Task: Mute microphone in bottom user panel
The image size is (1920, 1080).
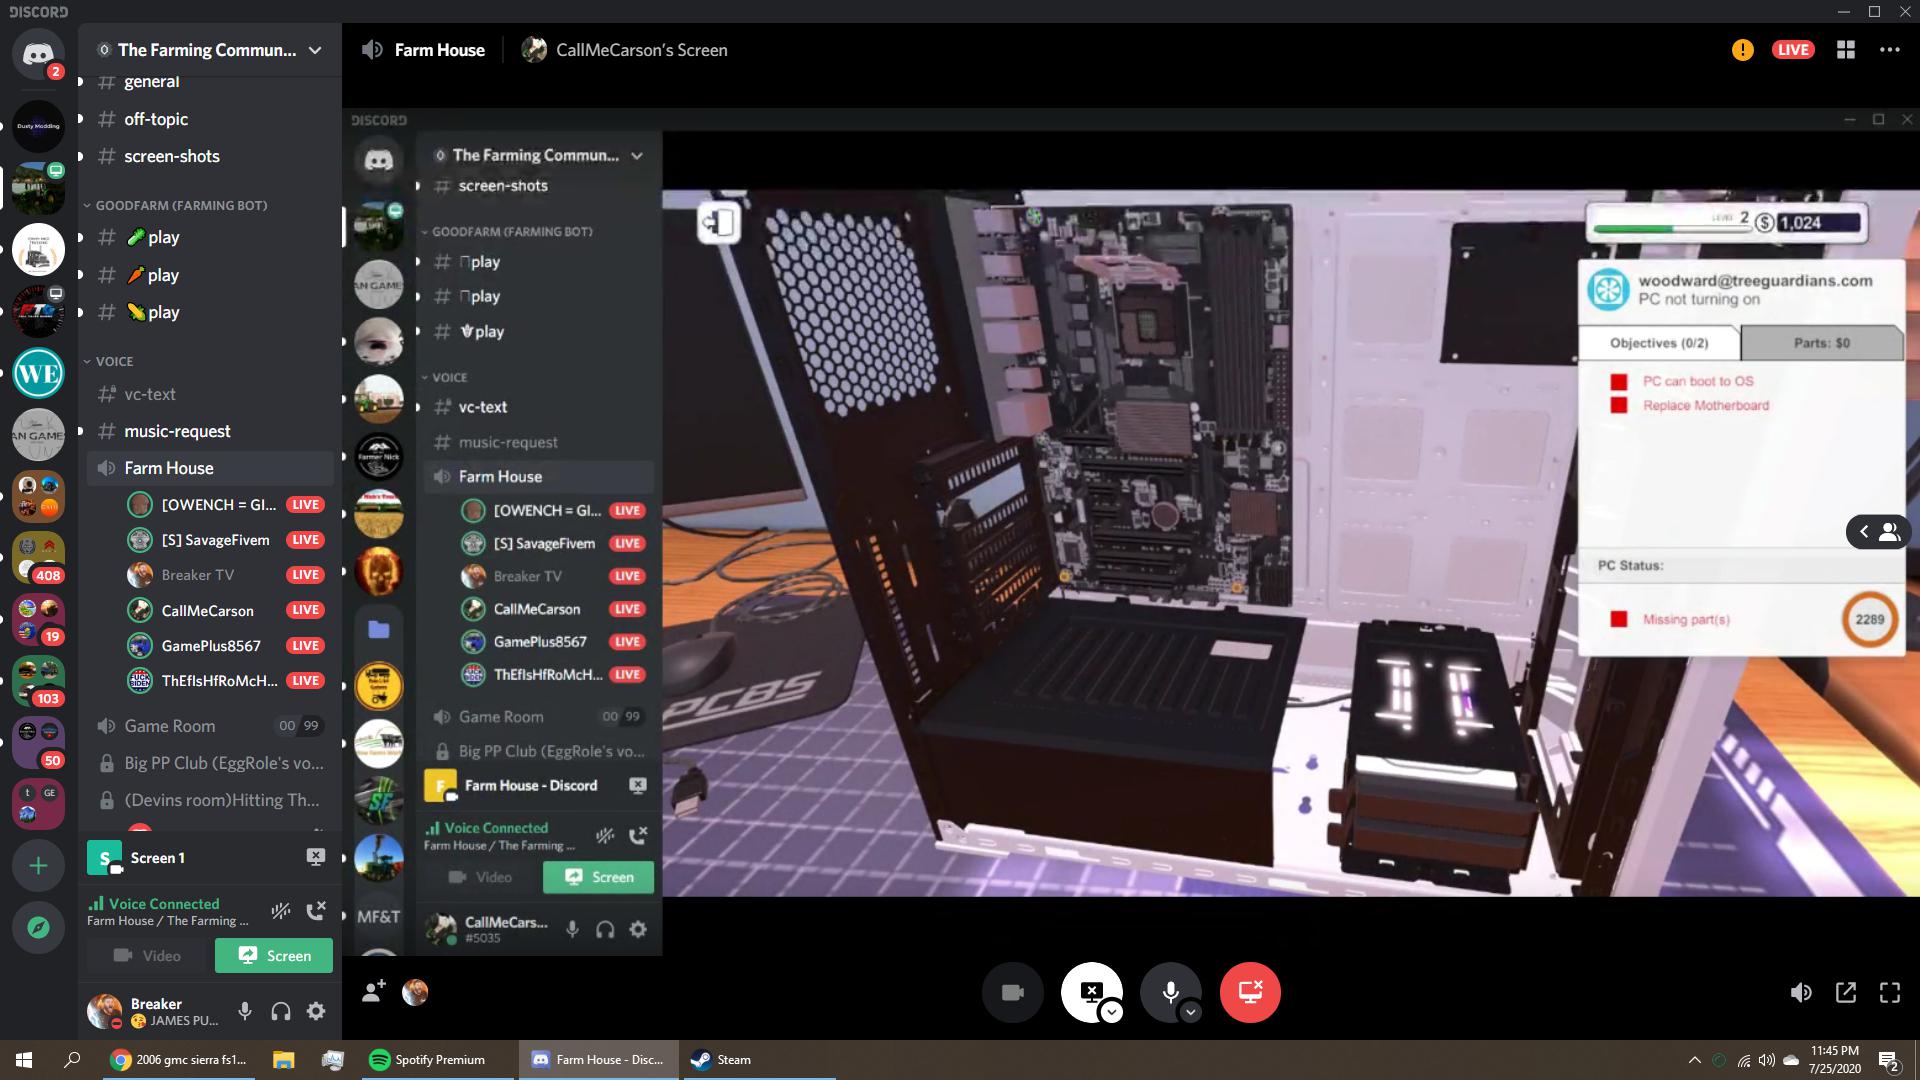Action: point(245,1011)
